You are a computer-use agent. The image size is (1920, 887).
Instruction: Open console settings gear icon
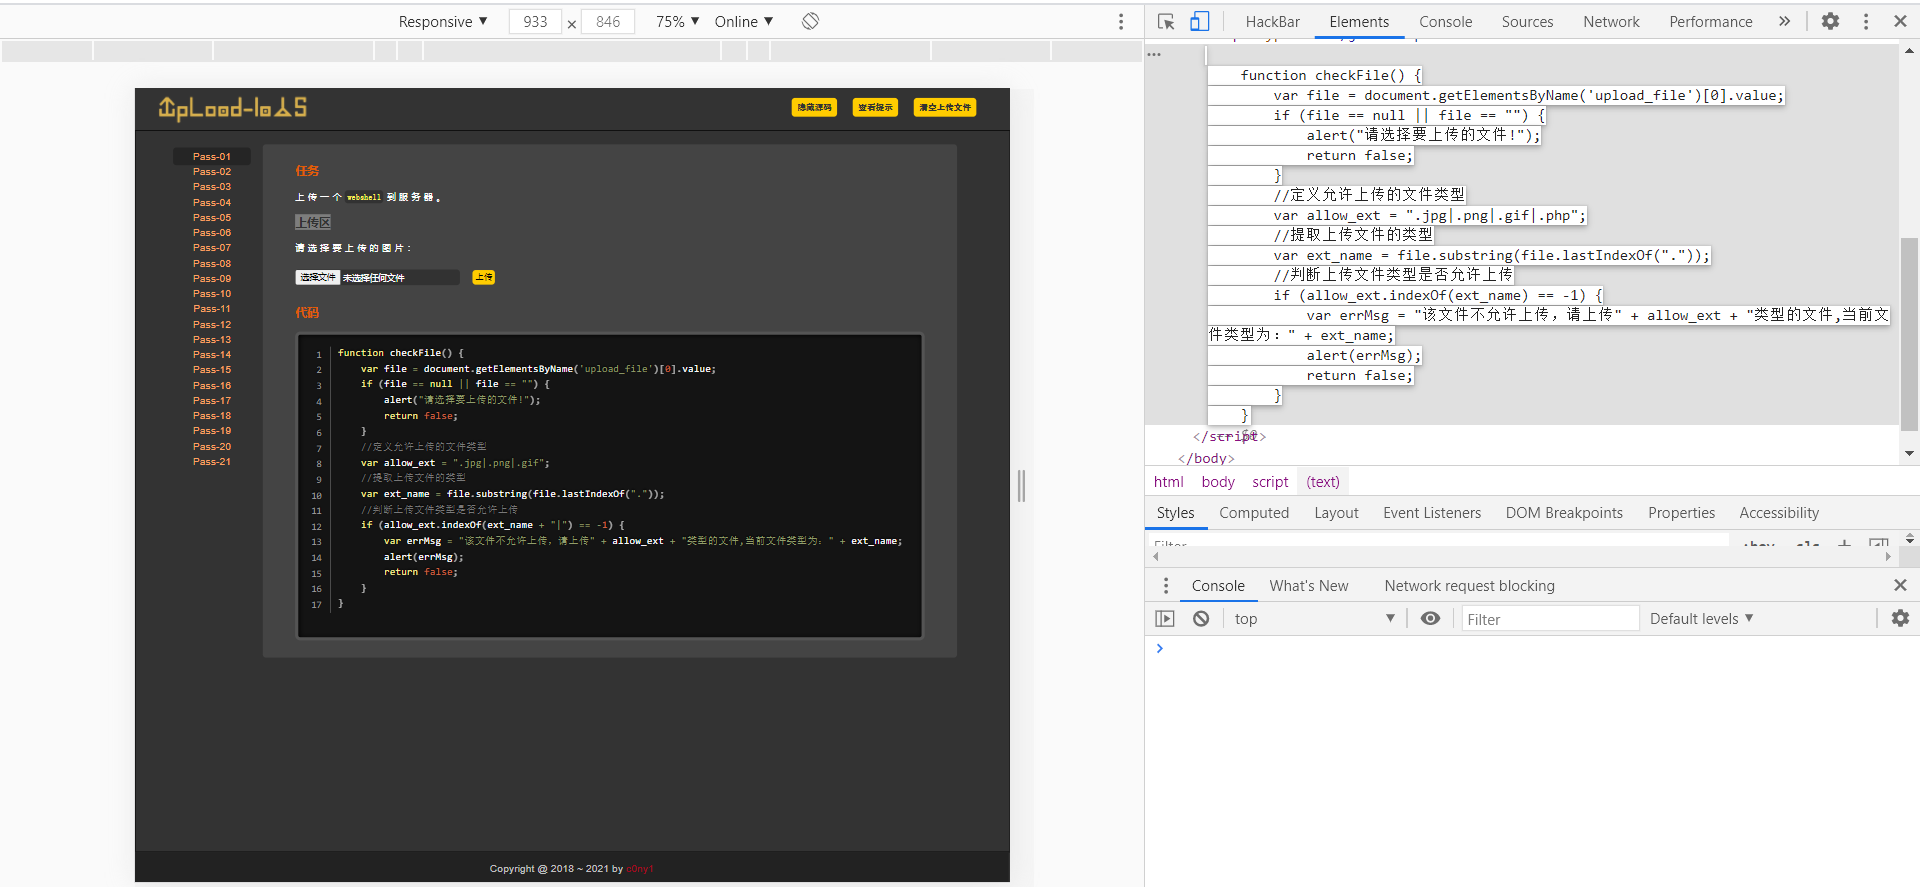(x=1900, y=619)
